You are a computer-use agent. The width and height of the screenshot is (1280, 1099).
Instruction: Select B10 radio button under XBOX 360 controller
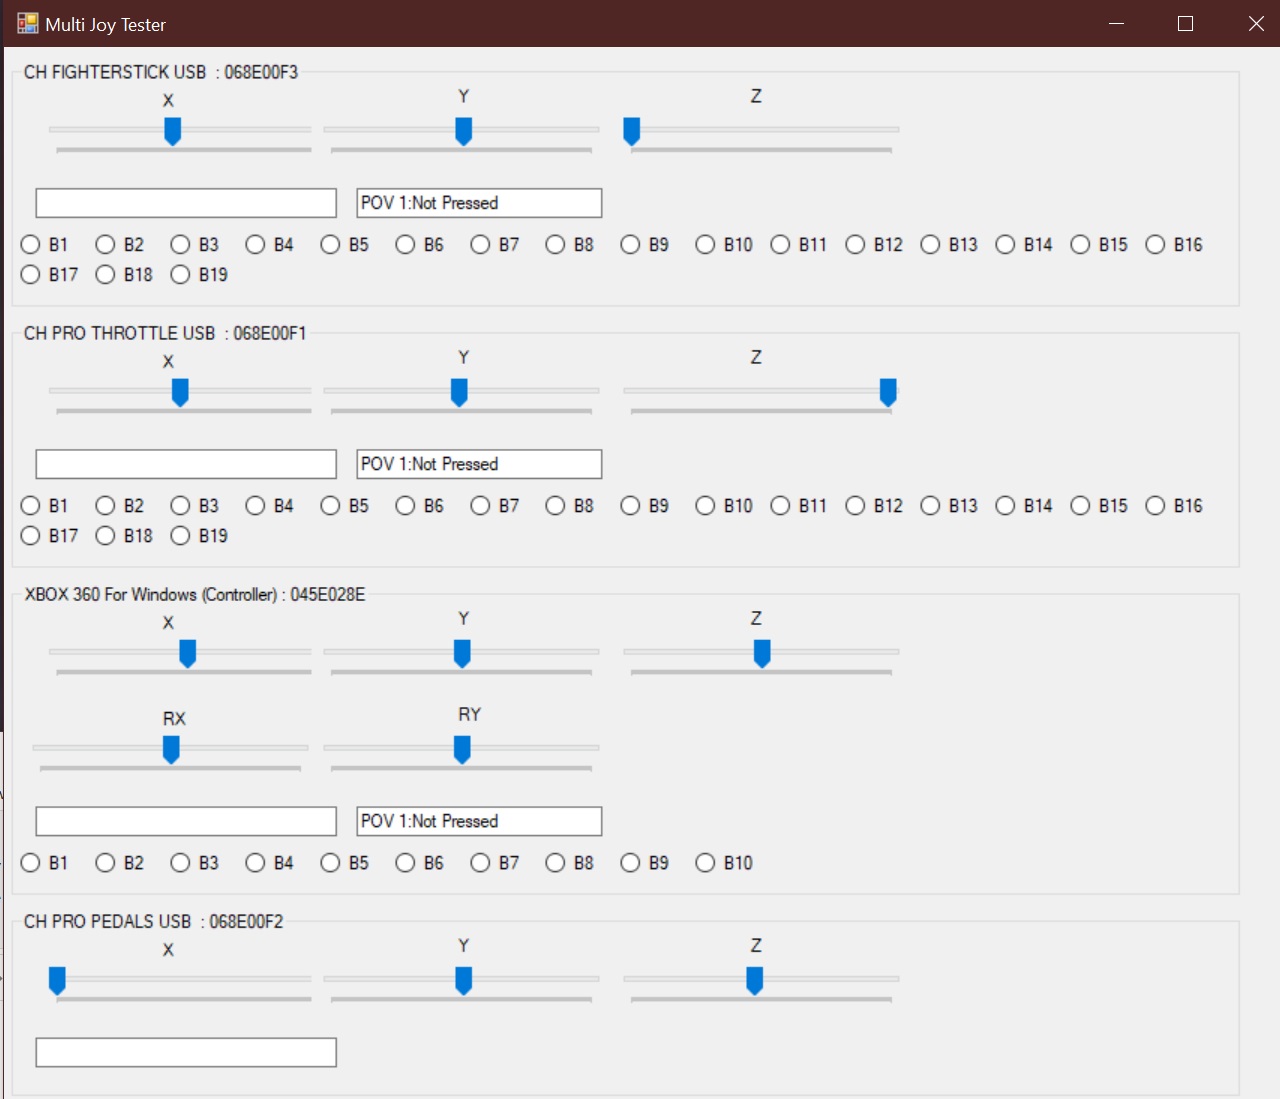click(724, 863)
